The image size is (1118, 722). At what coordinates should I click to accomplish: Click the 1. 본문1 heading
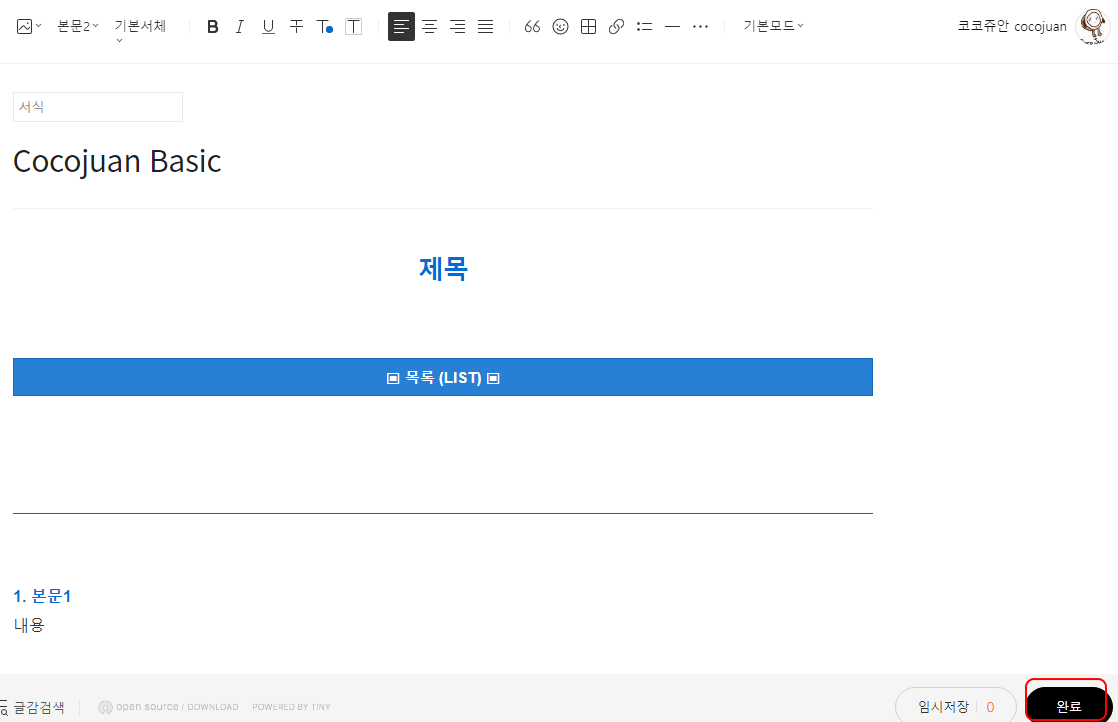click(42, 596)
